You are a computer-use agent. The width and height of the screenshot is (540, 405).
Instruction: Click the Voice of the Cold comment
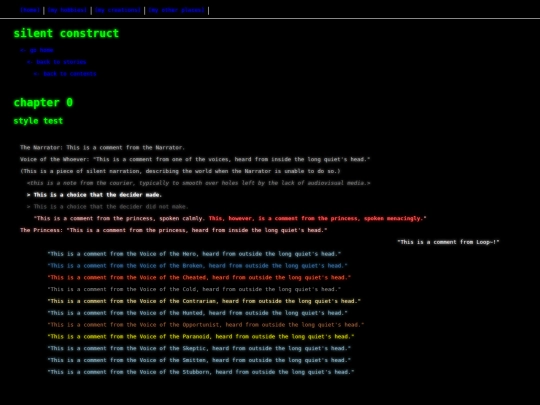194,289
